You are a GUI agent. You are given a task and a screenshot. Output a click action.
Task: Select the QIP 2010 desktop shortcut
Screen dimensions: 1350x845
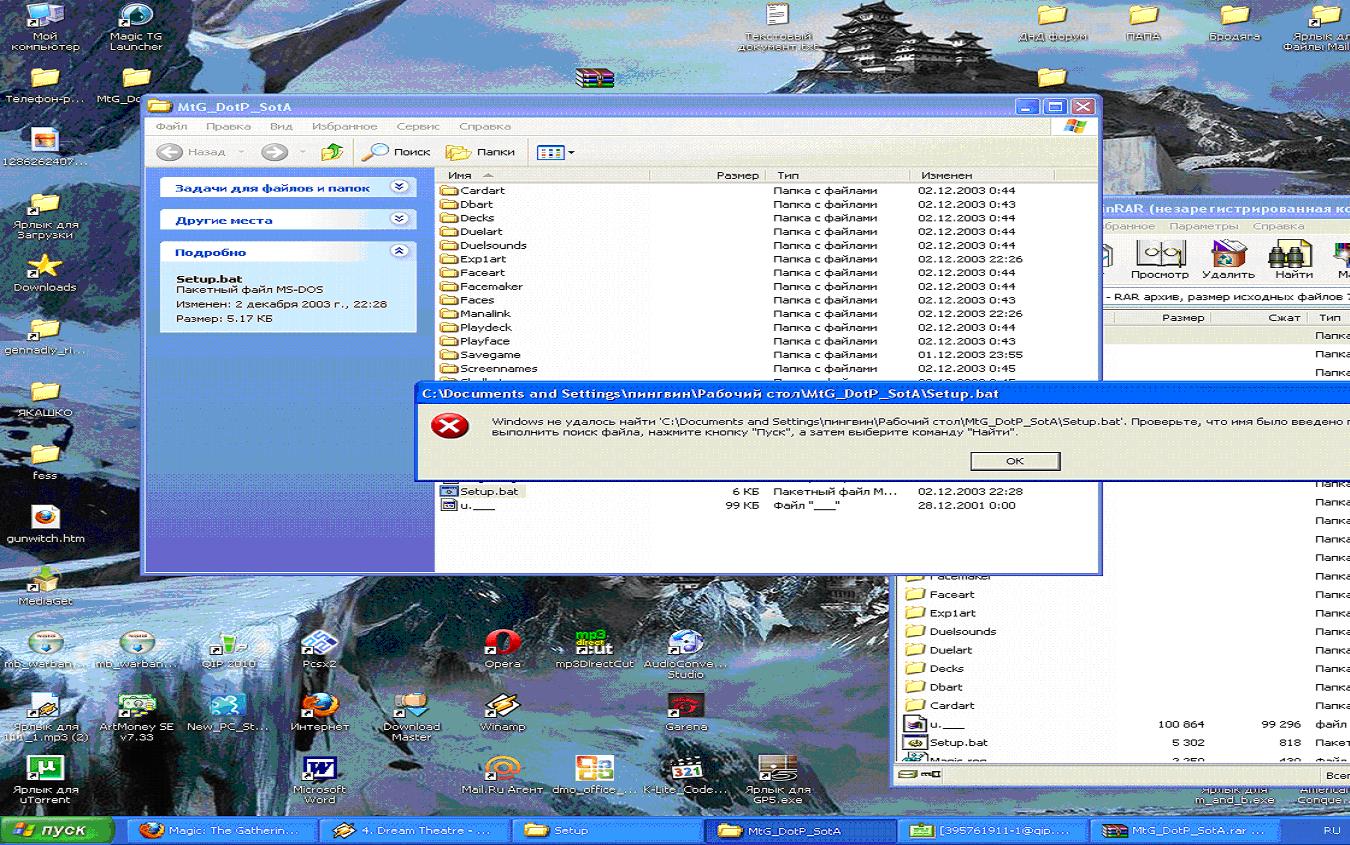click(229, 649)
